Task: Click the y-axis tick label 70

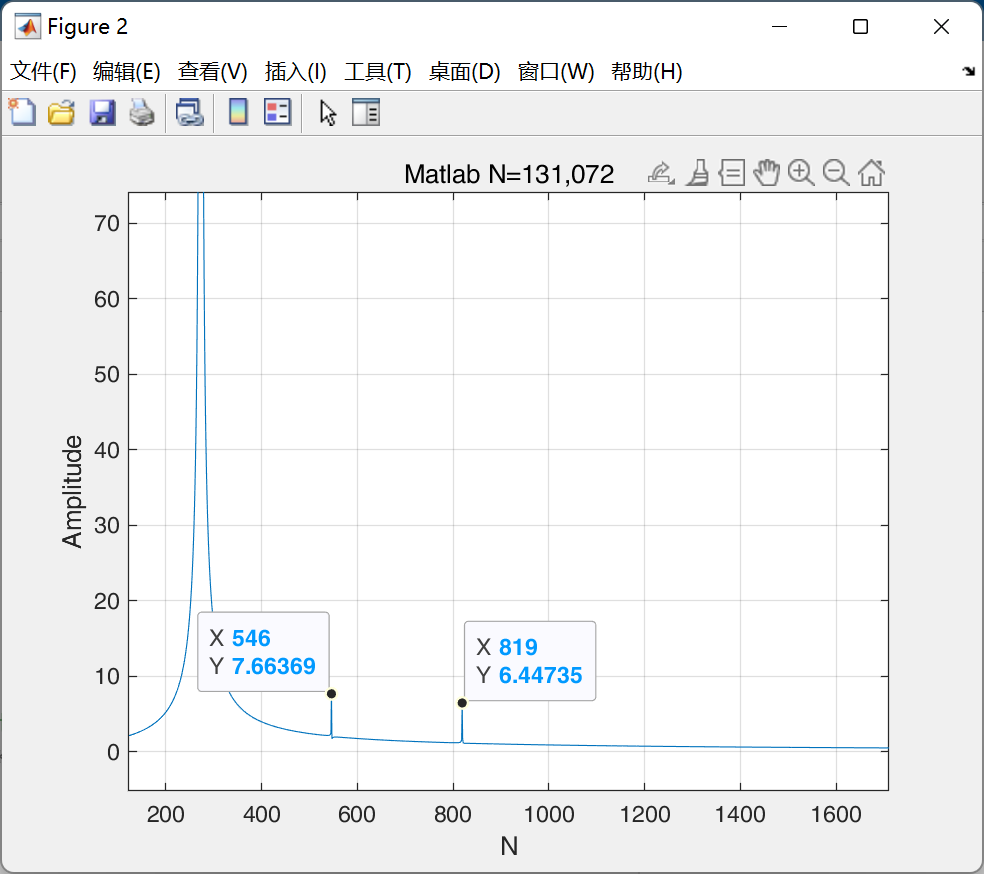Action: point(107,223)
